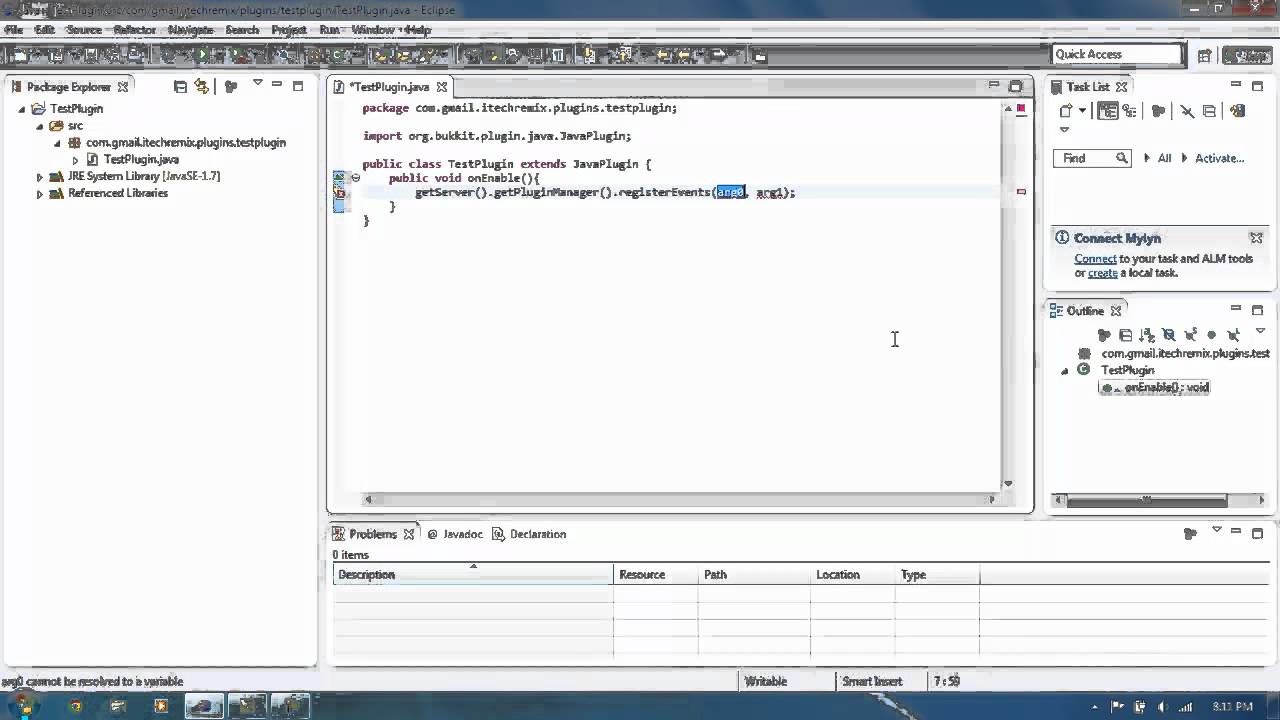Click the editor horizontal scrollbar
This screenshot has height=720, width=1280.
[x=680, y=499]
